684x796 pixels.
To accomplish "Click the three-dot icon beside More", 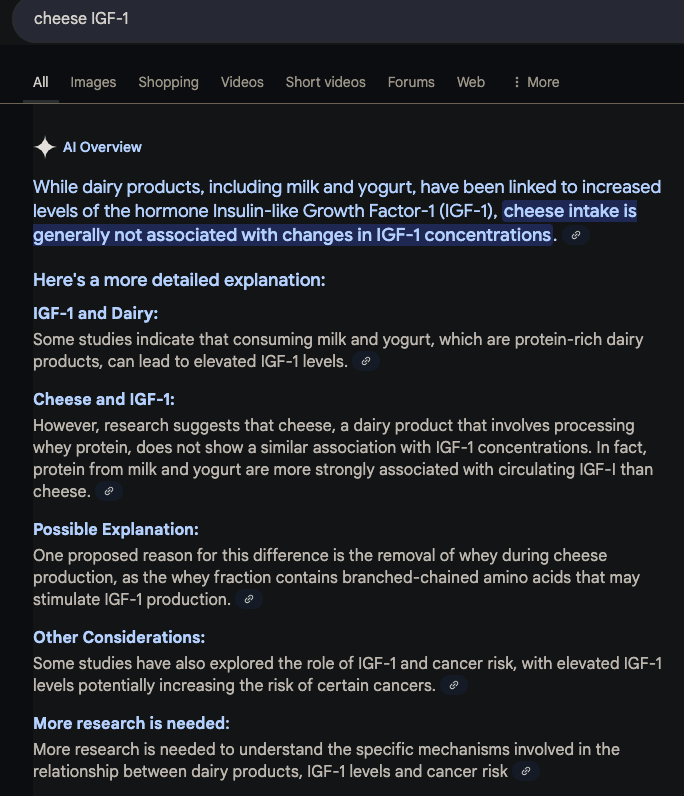I will 516,82.
